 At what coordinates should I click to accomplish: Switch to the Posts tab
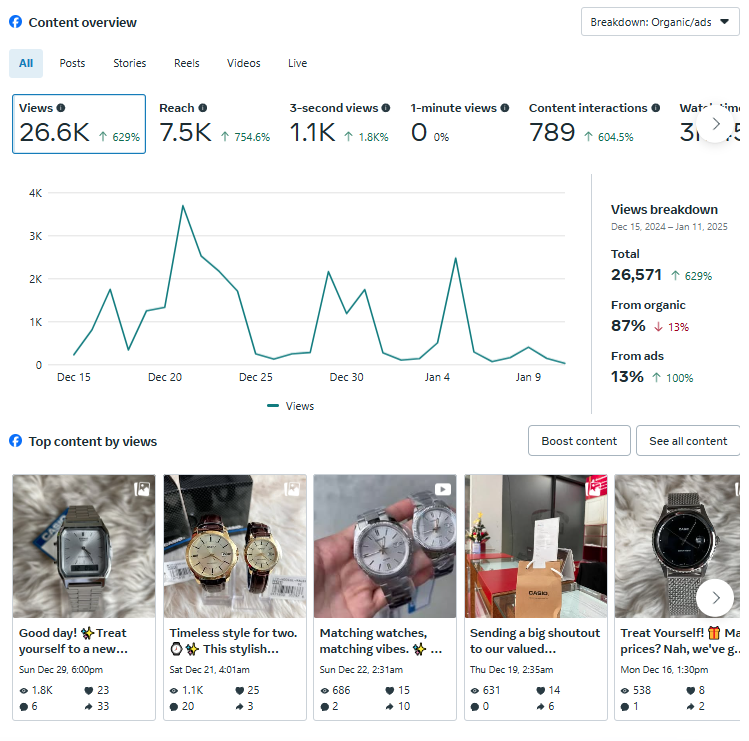72,63
